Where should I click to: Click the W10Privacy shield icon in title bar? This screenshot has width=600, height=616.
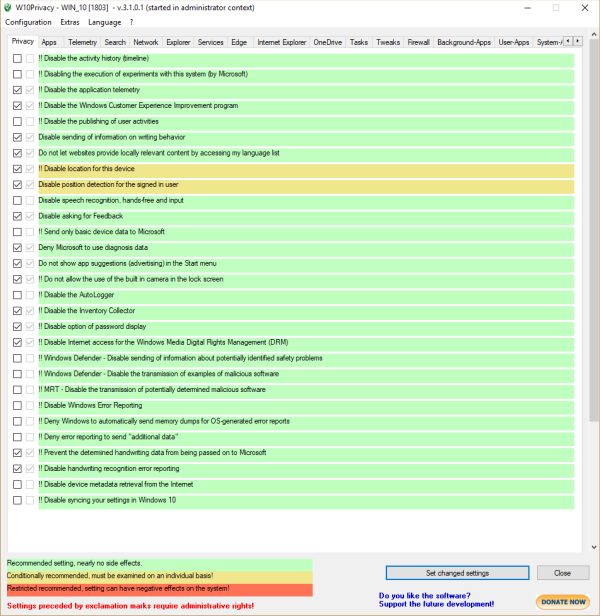pyautogui.click(x=8, y=7)
